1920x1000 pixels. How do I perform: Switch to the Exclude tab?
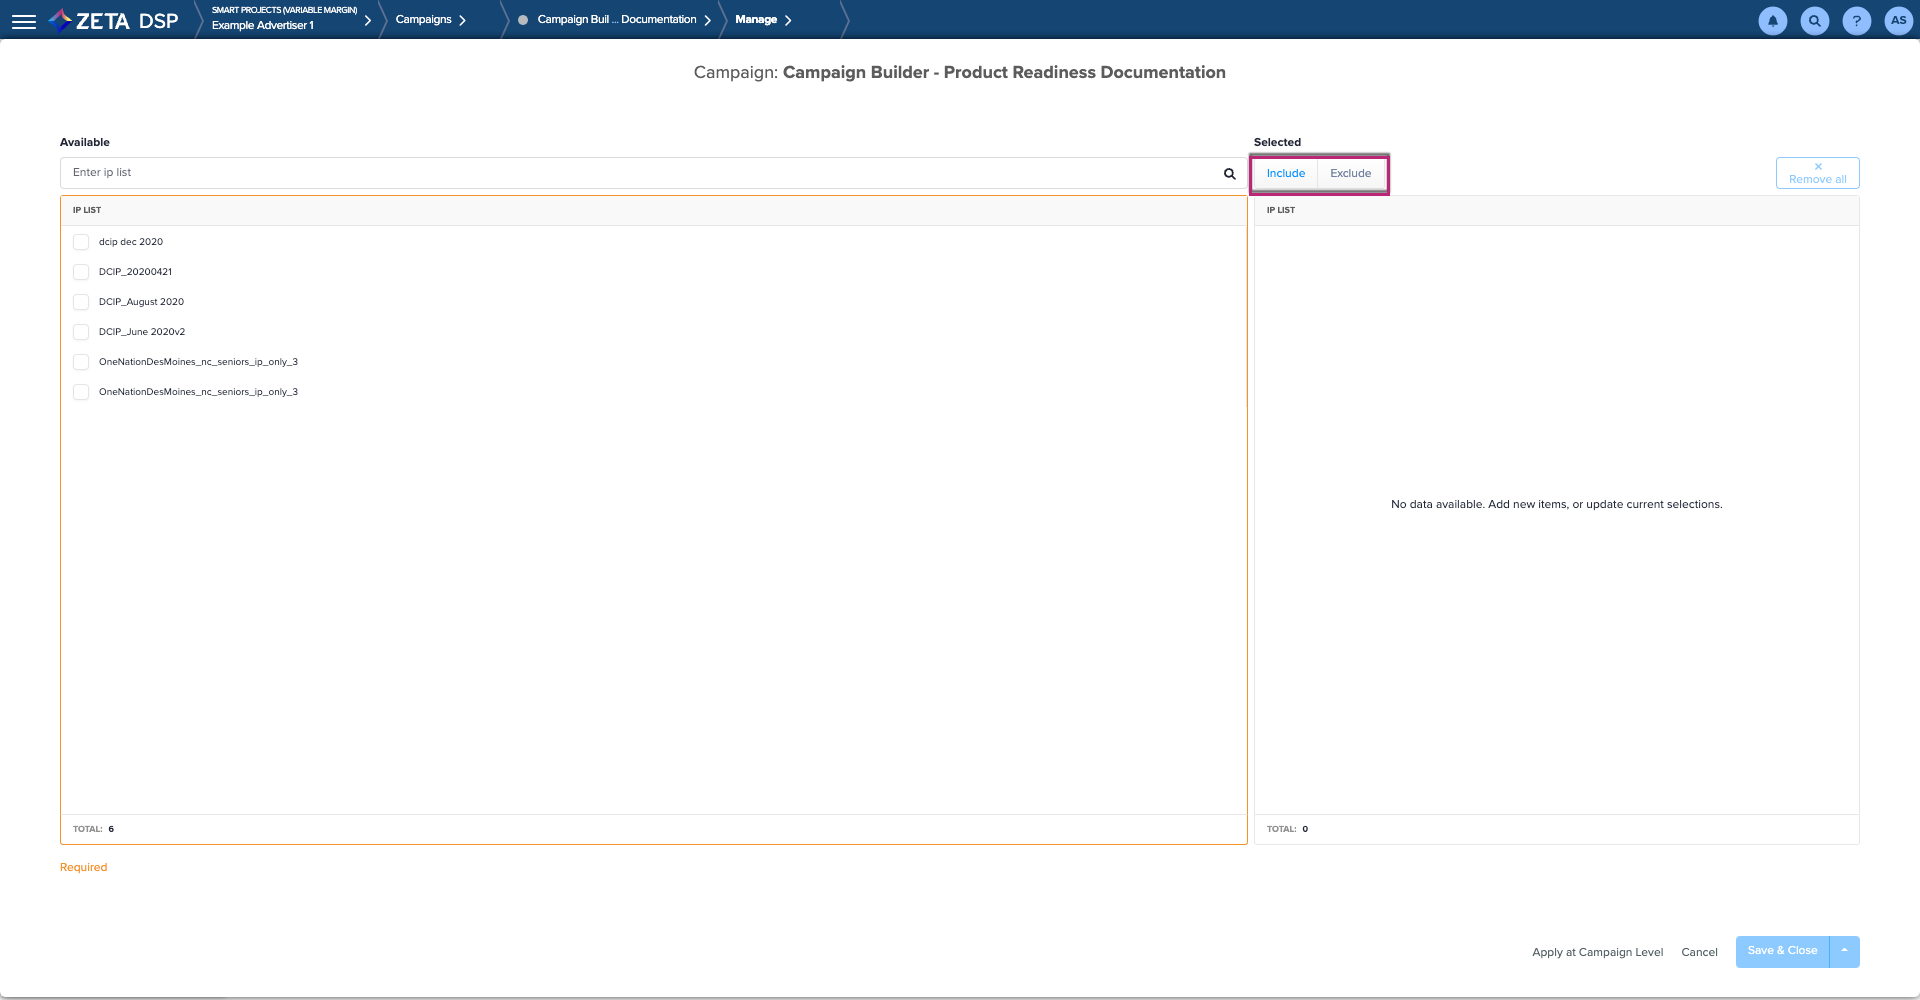tap(1350, 174)
